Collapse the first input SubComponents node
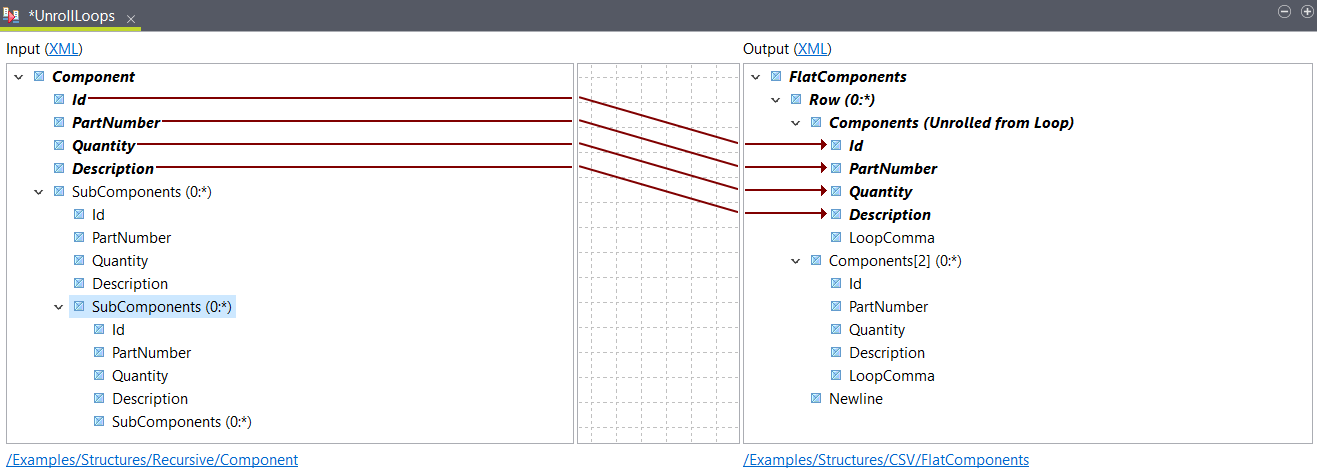 (38, 191)
